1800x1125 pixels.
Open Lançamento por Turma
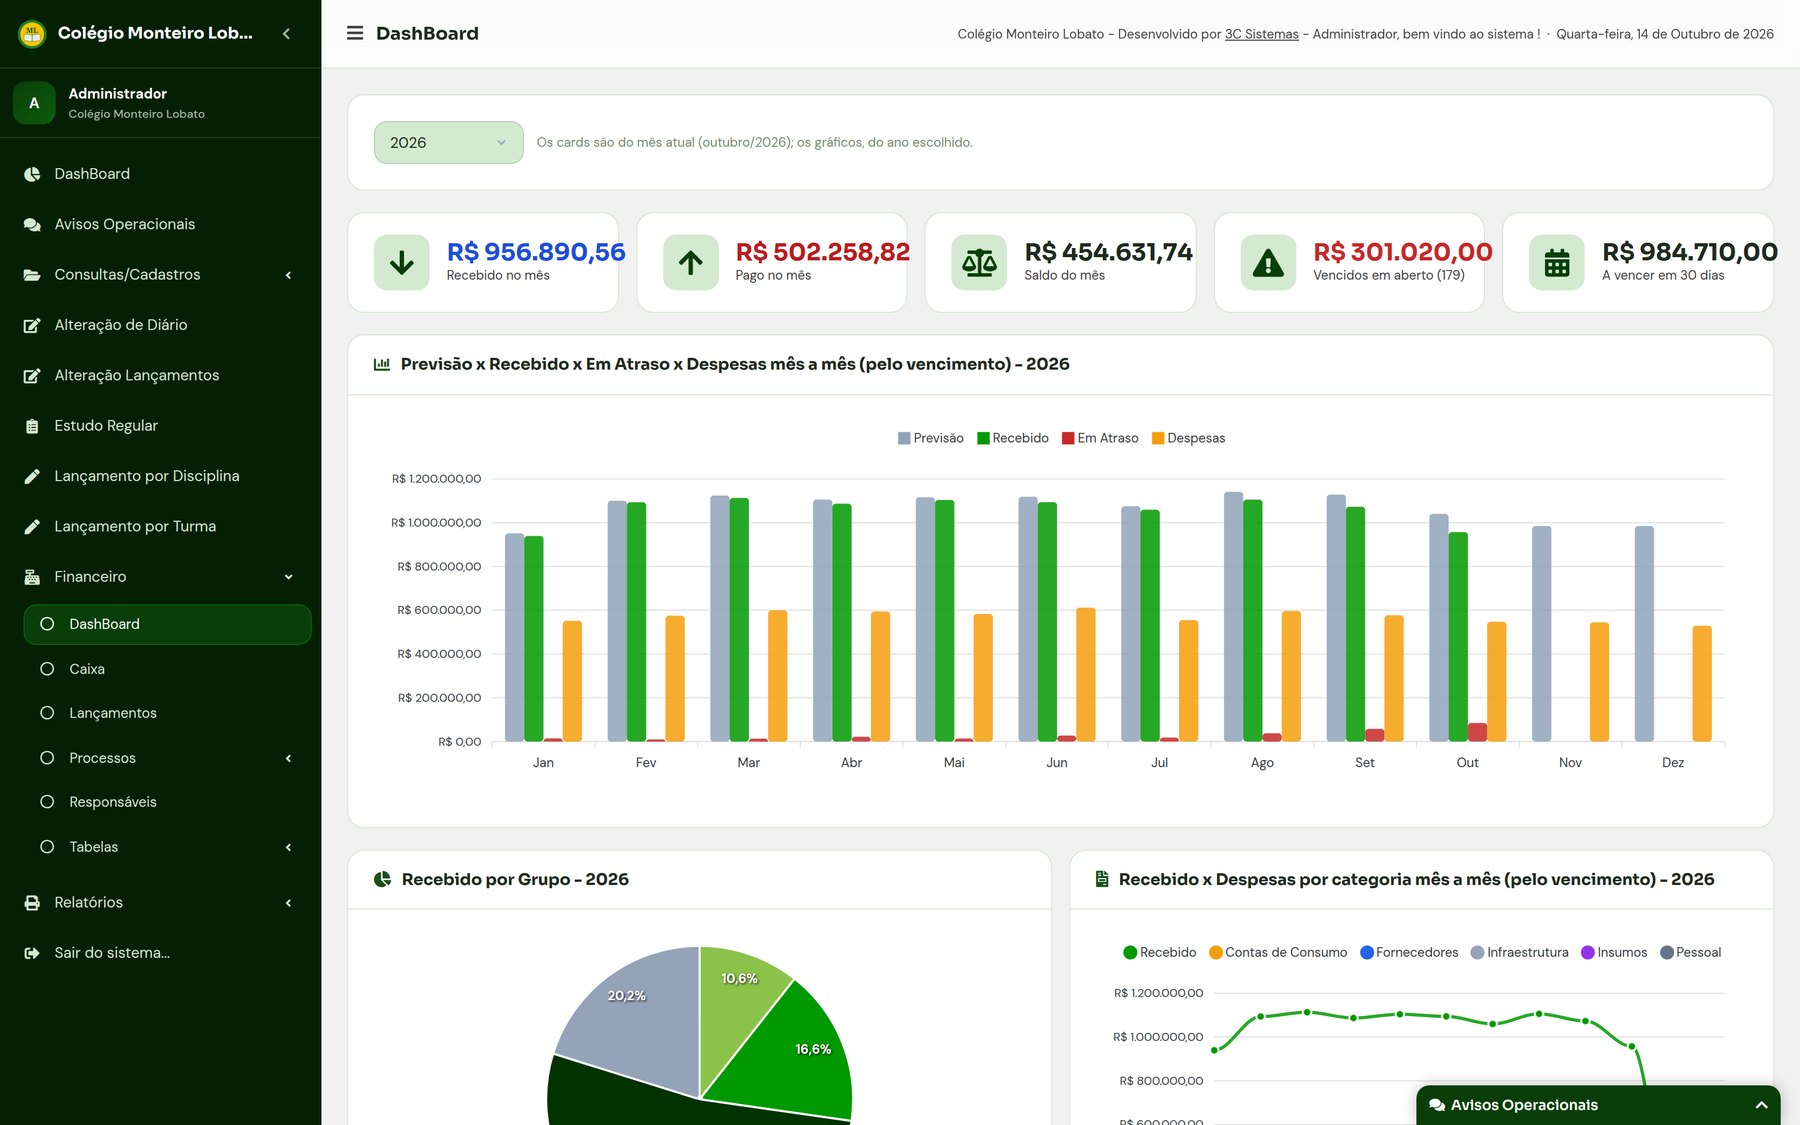click(x=160, y=526)
